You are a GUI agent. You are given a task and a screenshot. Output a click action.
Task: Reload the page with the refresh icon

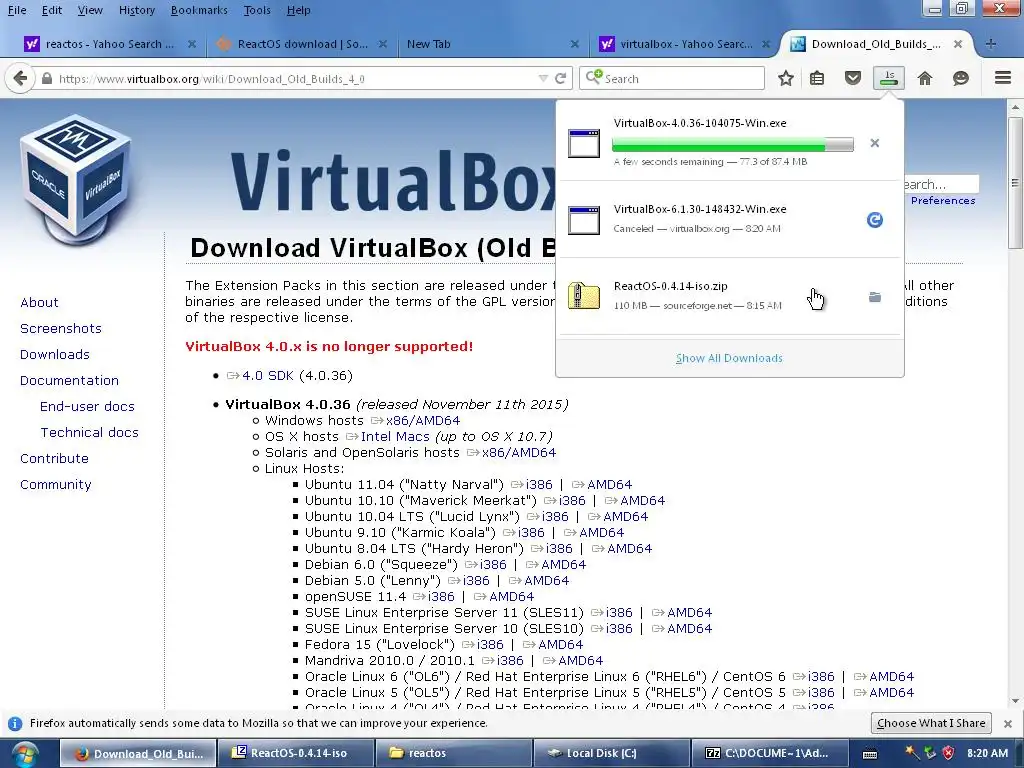pos(560,78)
